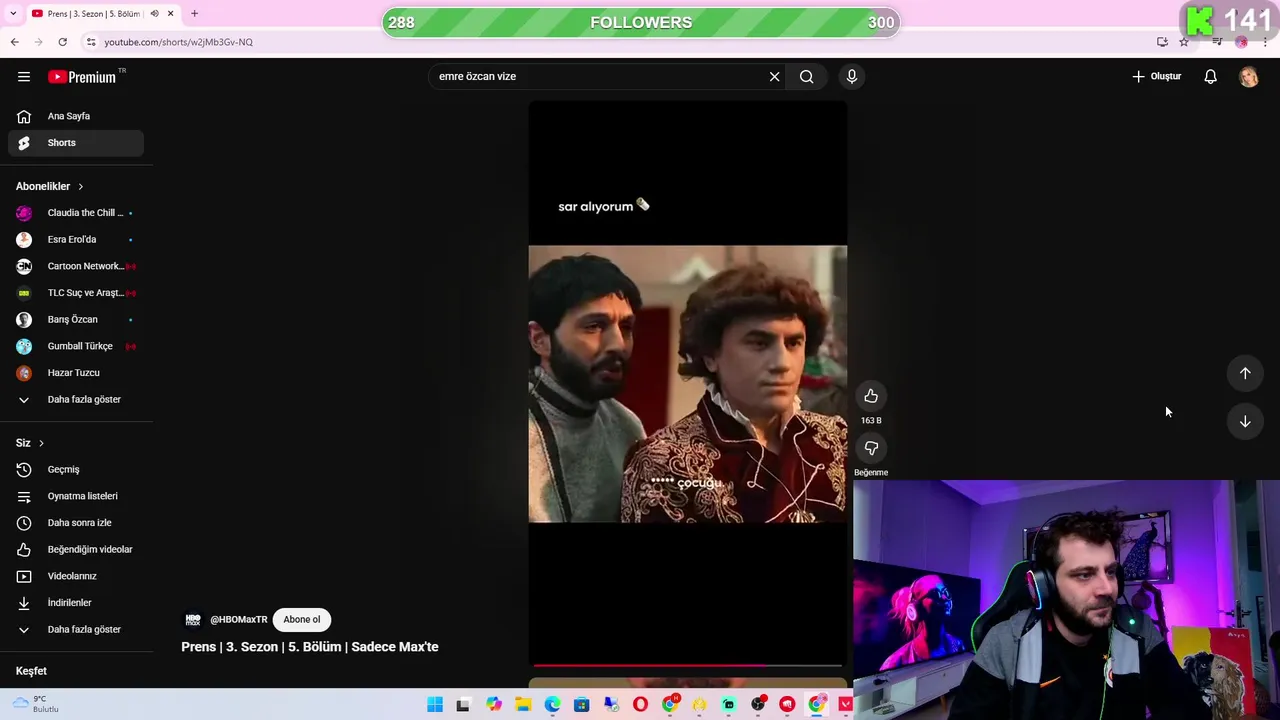Open Beğendiğim videolar
Viewport: 1280px width, 720px height.
[x=76, y=549]
